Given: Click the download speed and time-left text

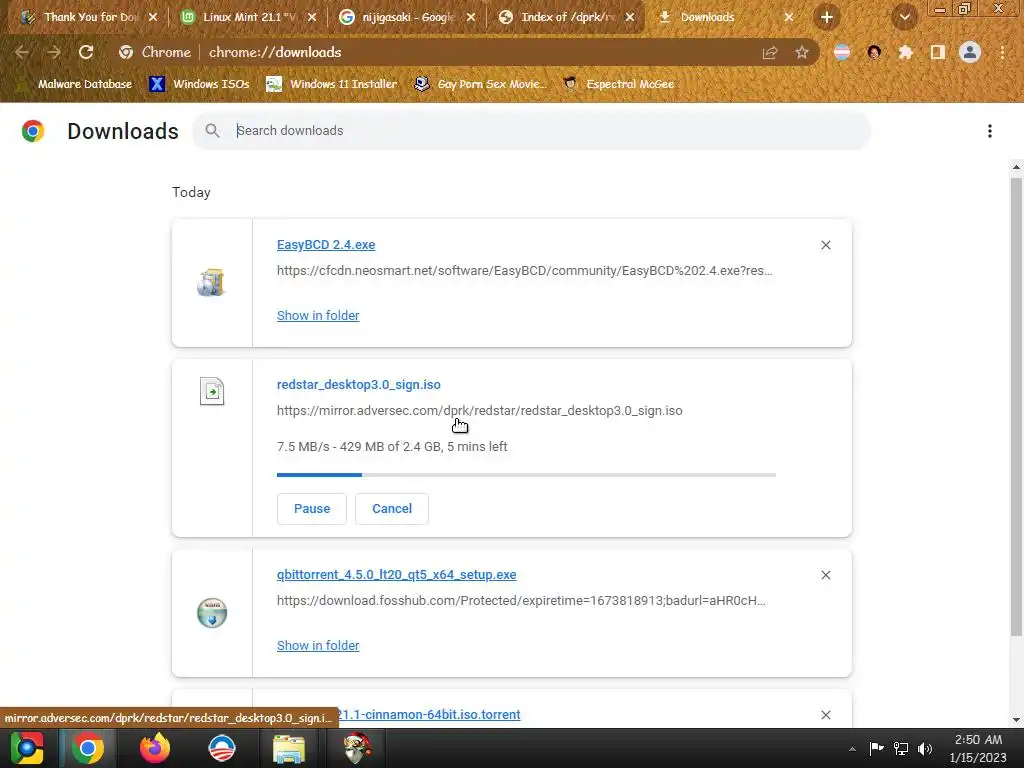Looking at the screenshot, I should 392,447.
